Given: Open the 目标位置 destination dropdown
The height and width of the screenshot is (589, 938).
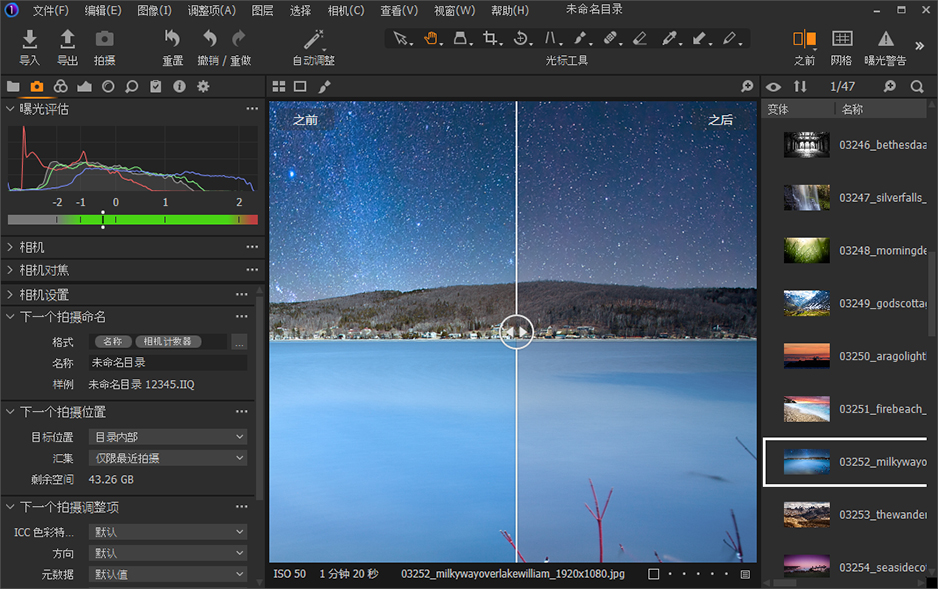Looking at the screenshot, I should tap(167, 436).
